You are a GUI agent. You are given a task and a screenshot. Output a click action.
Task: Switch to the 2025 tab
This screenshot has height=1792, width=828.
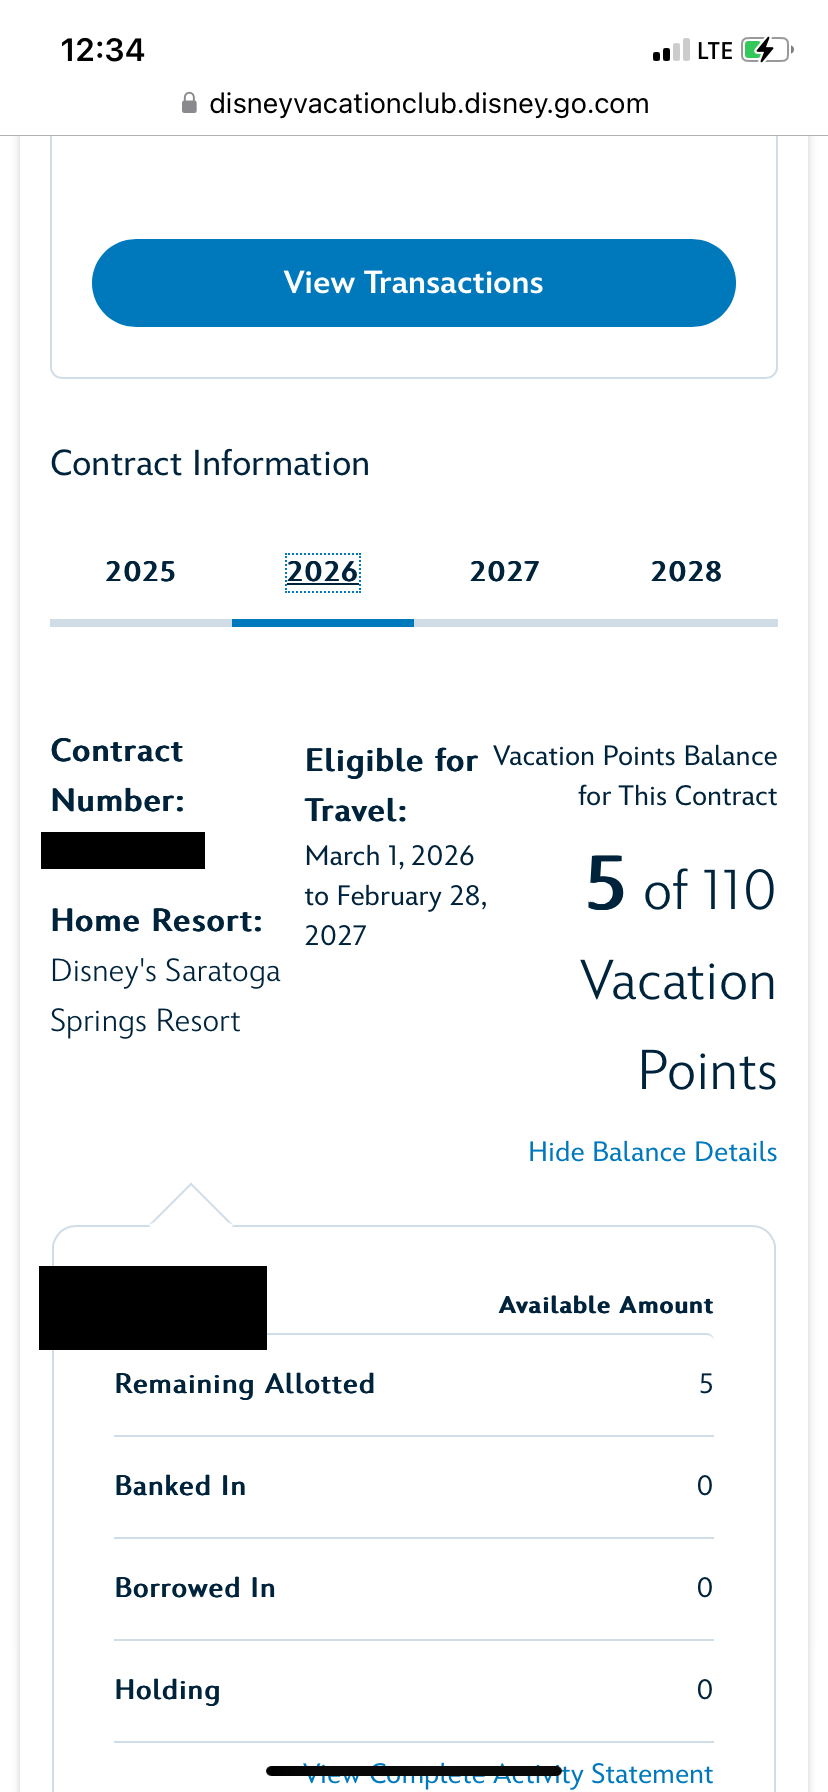coord(141,572)
